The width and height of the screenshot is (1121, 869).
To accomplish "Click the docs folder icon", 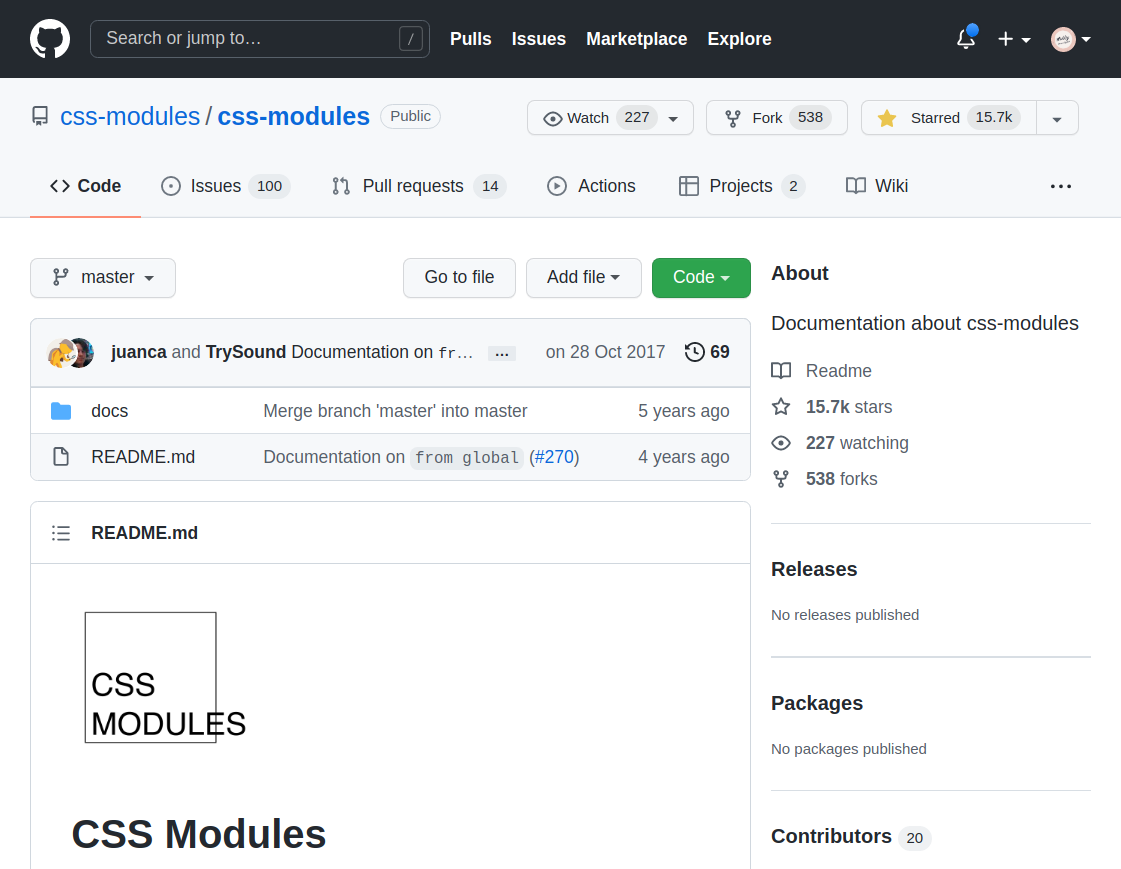I will pyautogui.click(x=61, y=410).
